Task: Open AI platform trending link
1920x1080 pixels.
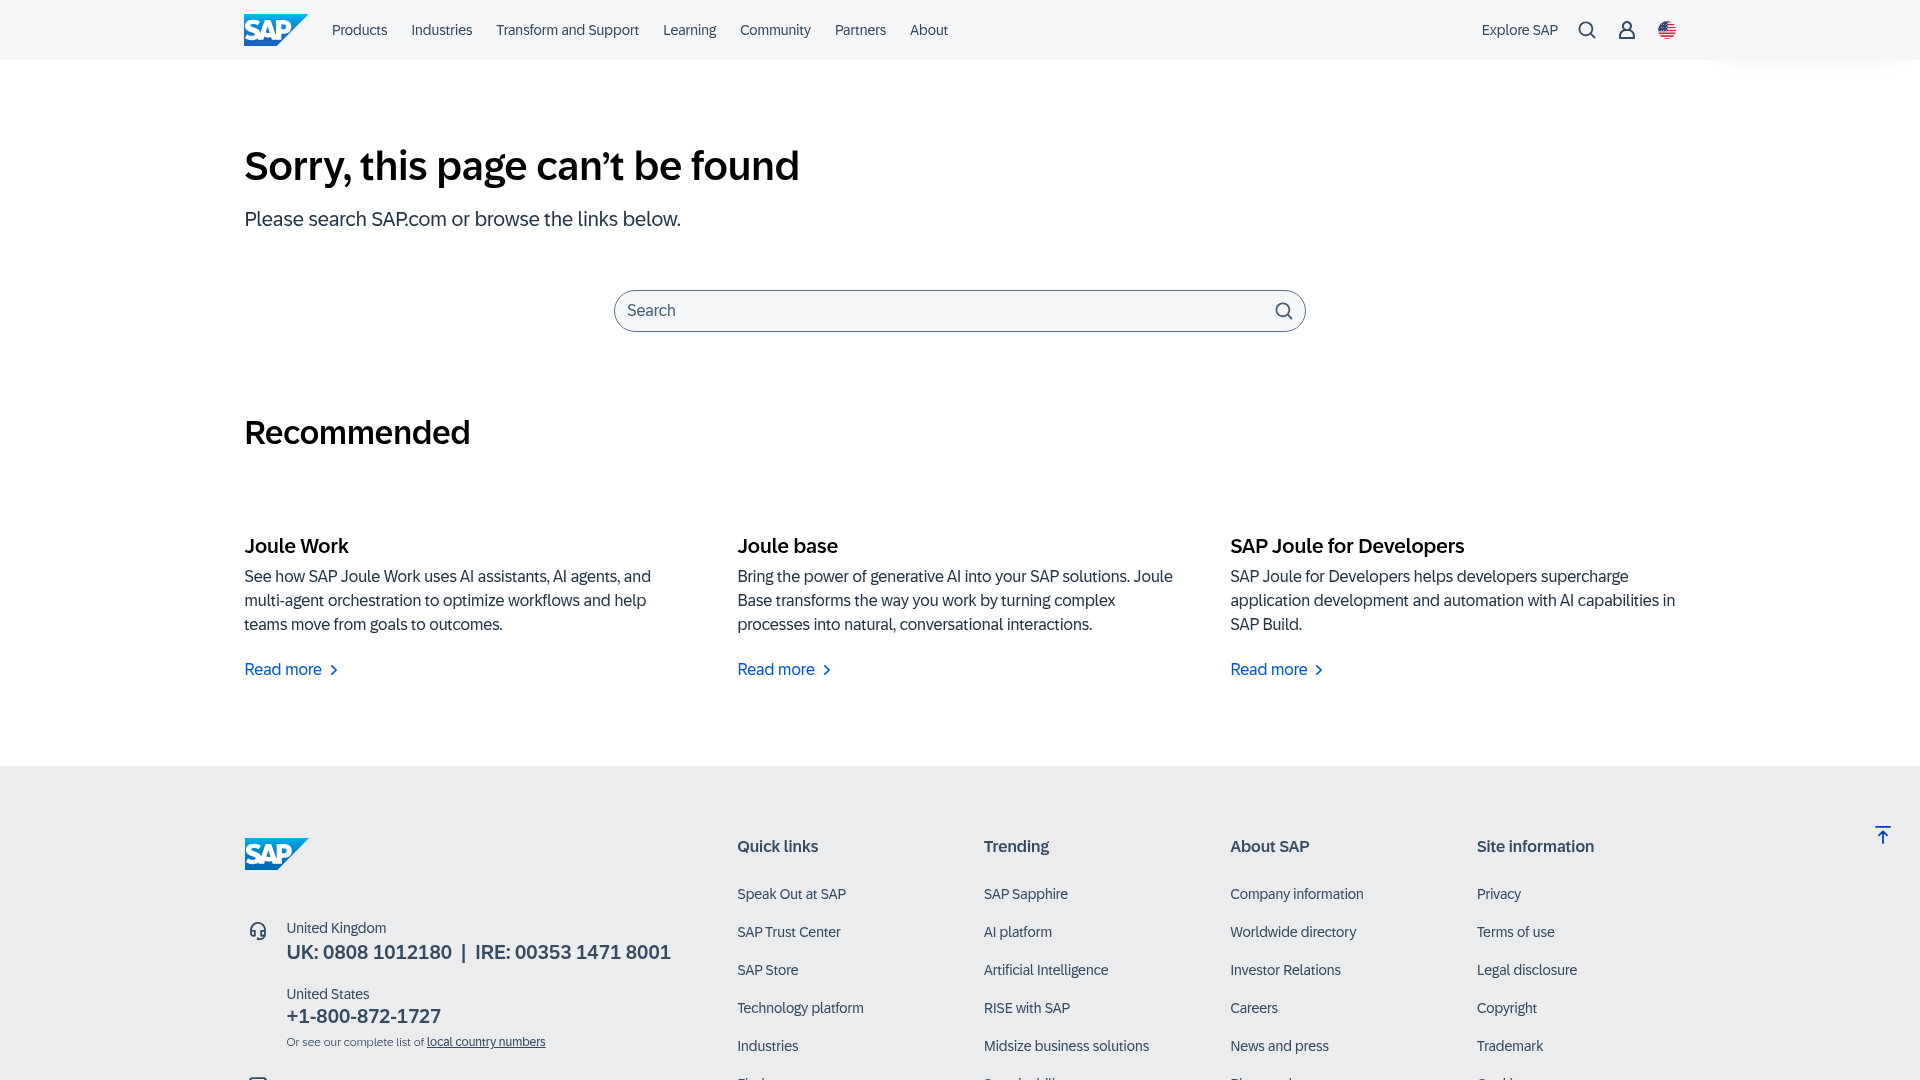Action: pos(1017,932)
